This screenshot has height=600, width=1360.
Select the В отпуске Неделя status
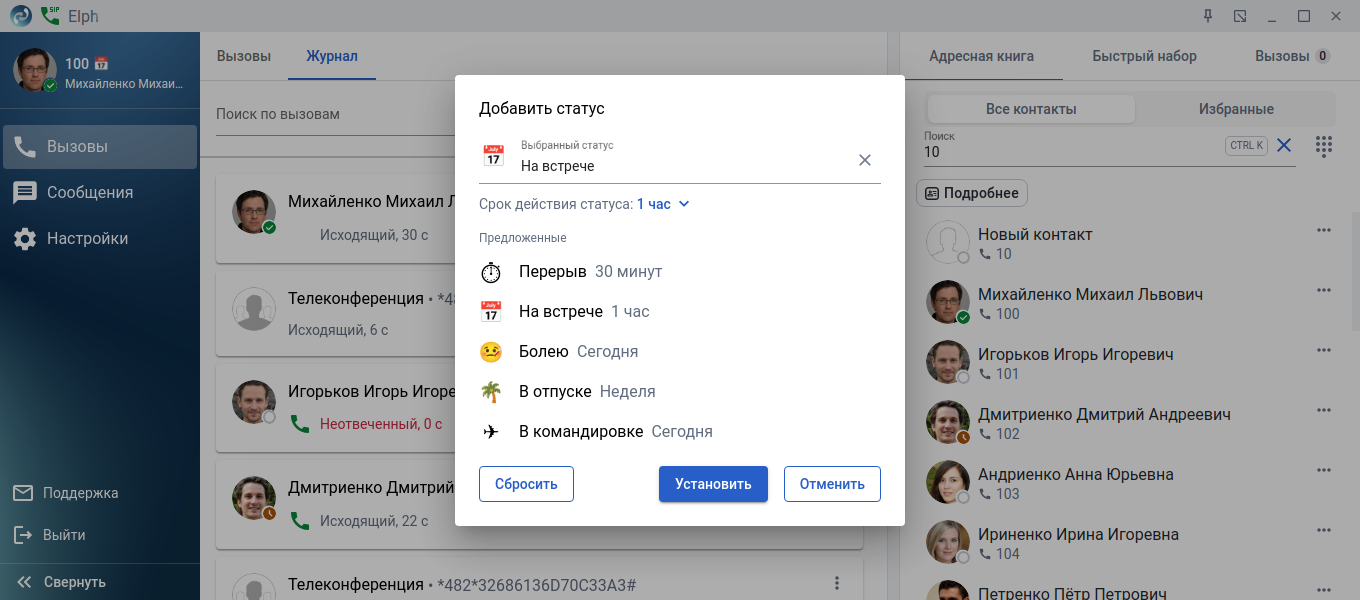[x=680, y=392]
